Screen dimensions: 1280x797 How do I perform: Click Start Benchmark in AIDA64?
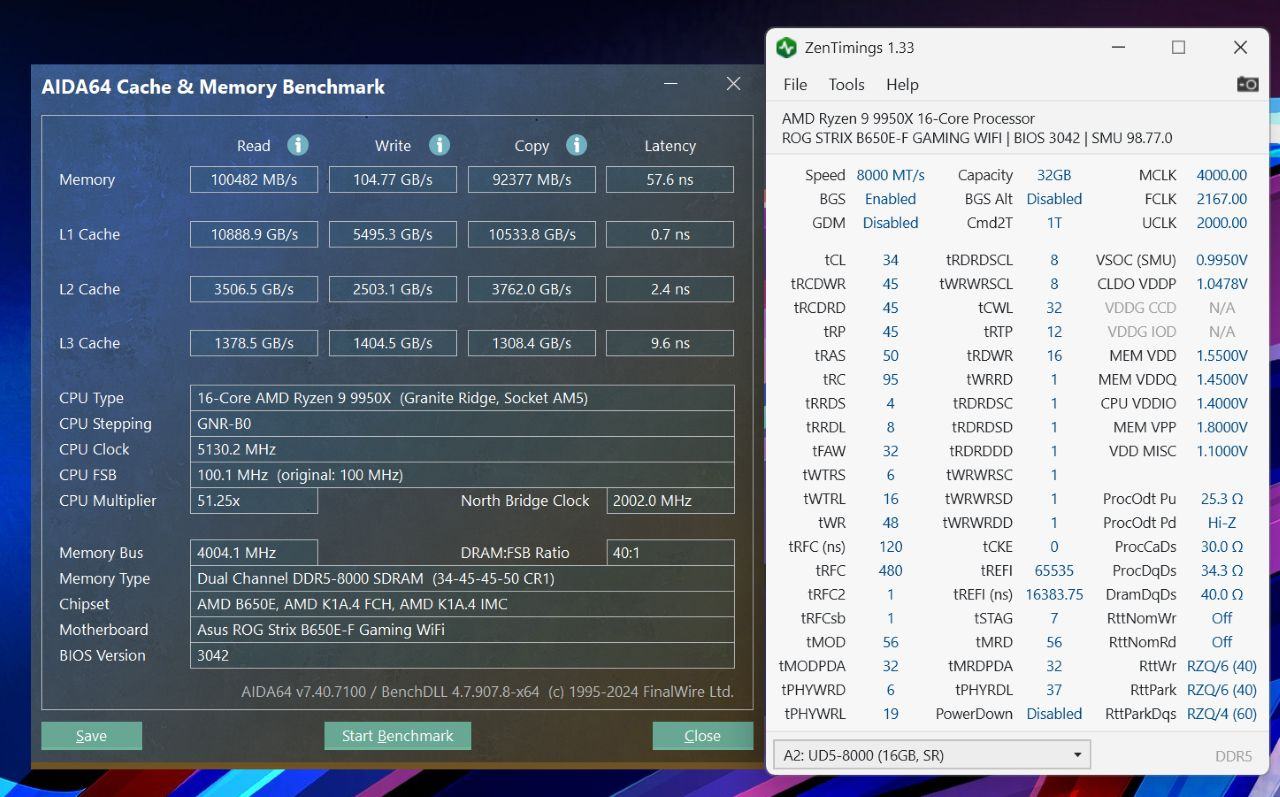[397, 736]
